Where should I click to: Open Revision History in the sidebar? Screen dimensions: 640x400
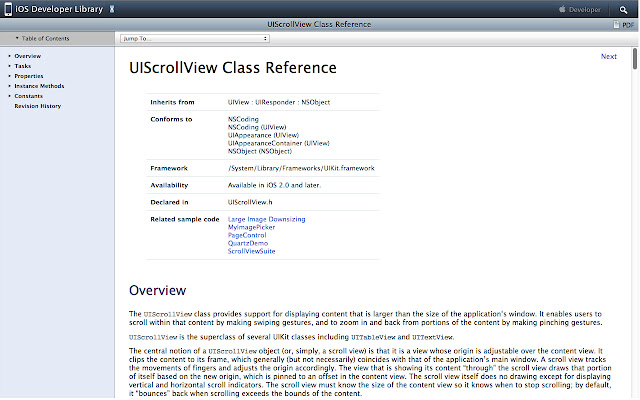click(38, 106)
